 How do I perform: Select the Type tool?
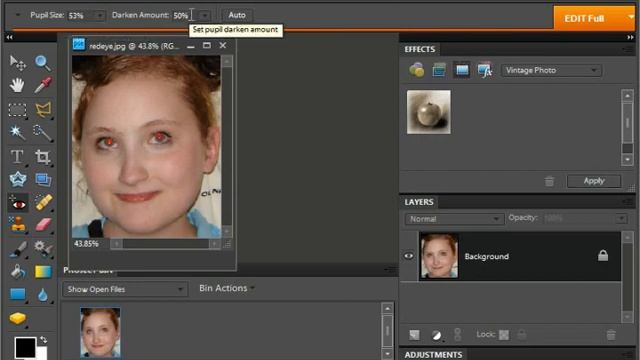click(17, 157)
